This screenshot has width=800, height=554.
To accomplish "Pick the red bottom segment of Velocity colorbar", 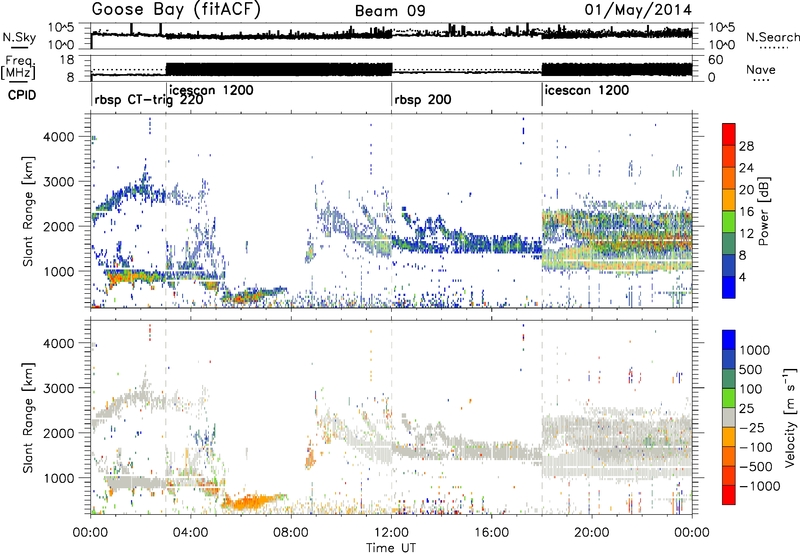I will tap(728, 495).
